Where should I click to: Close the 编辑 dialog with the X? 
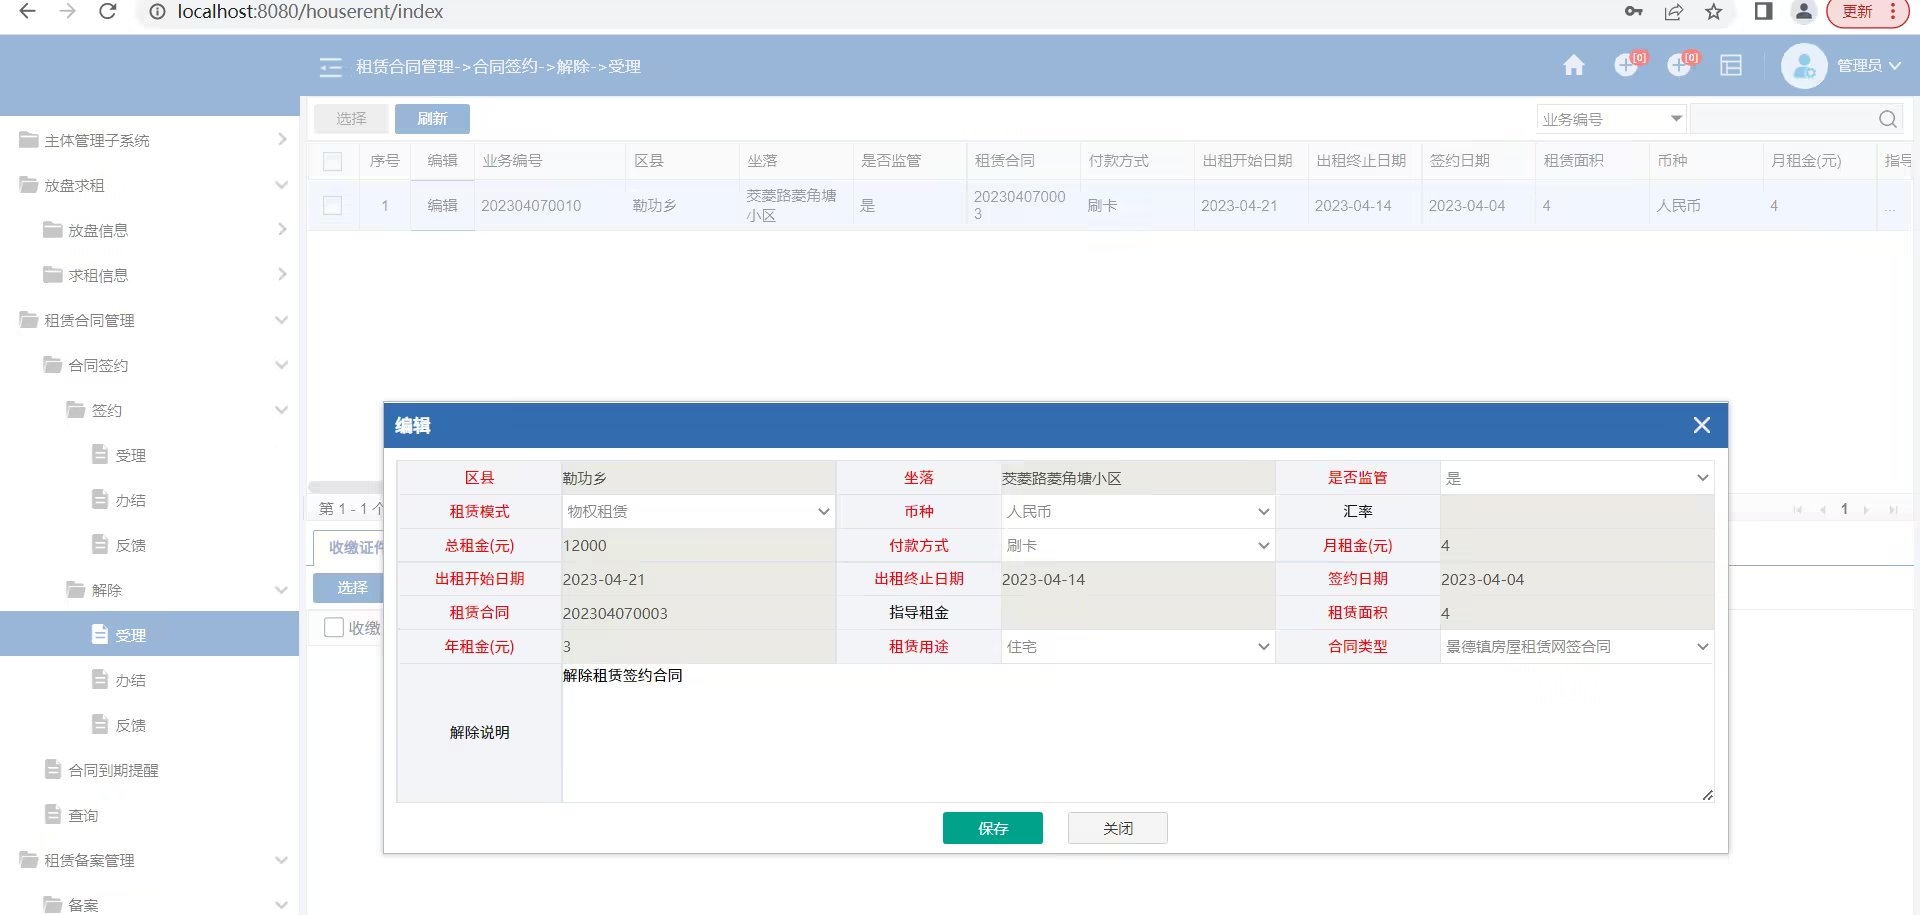coord(1702,425)
